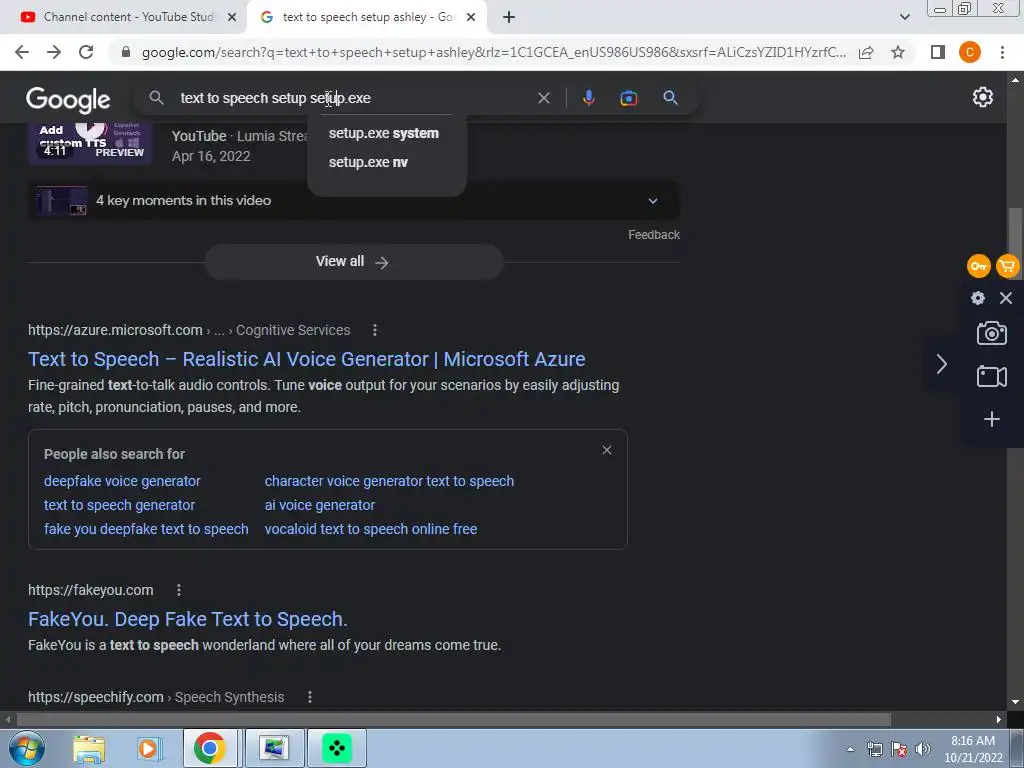Screen dimensions: 1024x768
Task: Click deepfake voice generator related search
Action: (122, 481)
